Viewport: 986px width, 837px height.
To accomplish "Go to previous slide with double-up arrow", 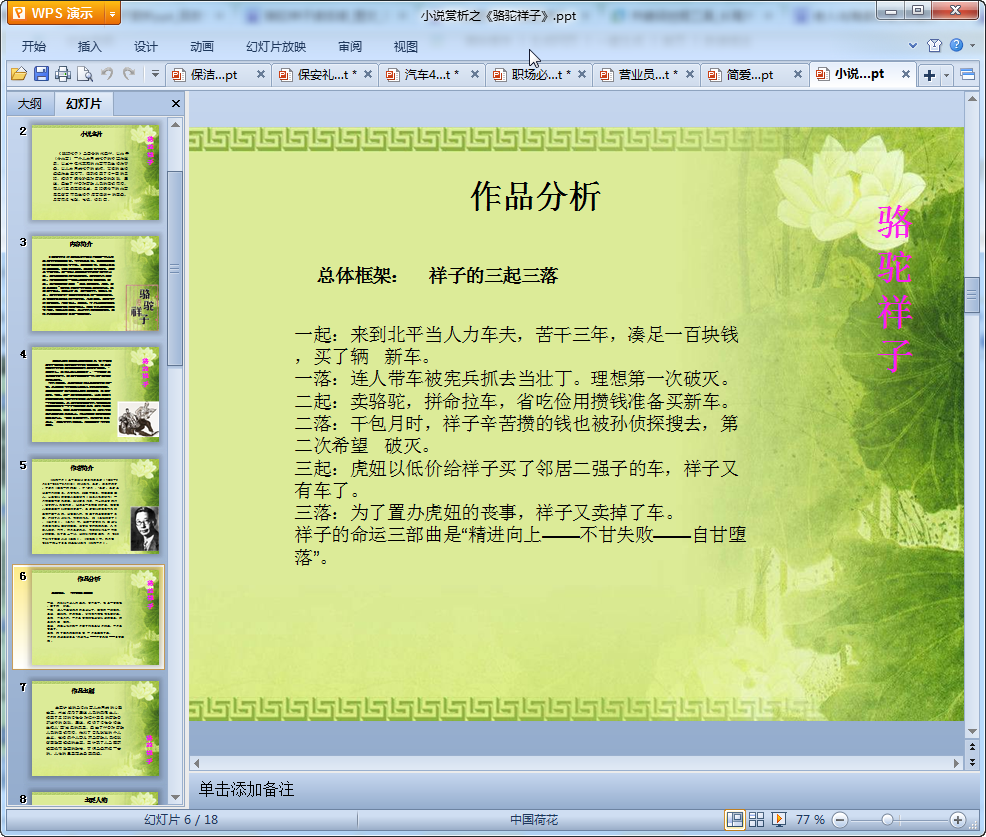I will [x=972, y=747].
